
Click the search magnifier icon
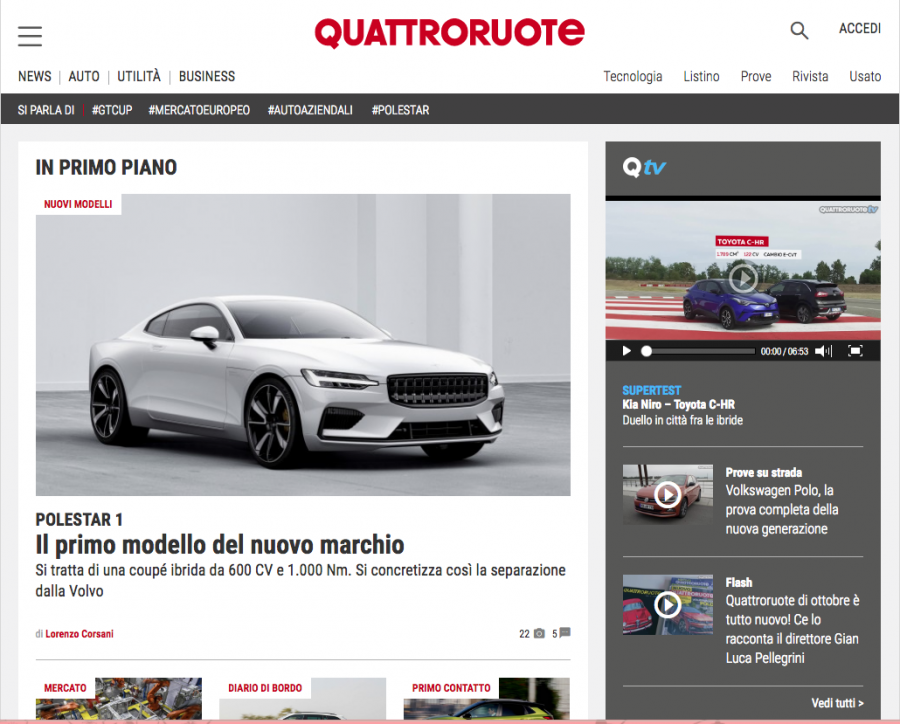(799, 31)
